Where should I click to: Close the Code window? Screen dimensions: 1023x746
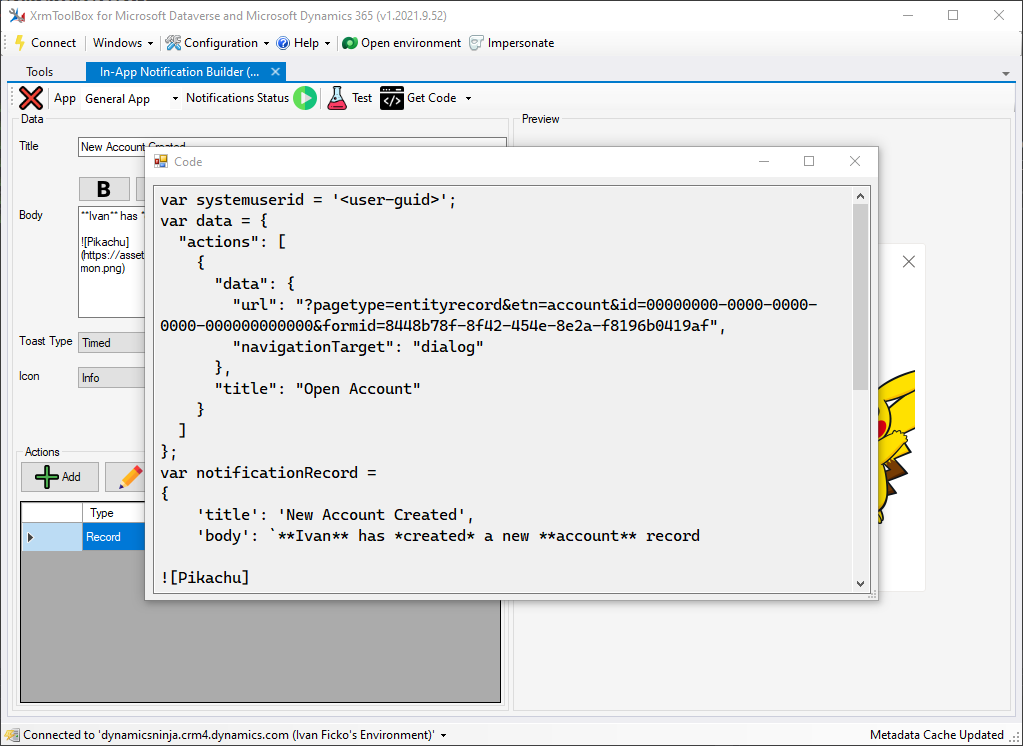coord(855,161)
